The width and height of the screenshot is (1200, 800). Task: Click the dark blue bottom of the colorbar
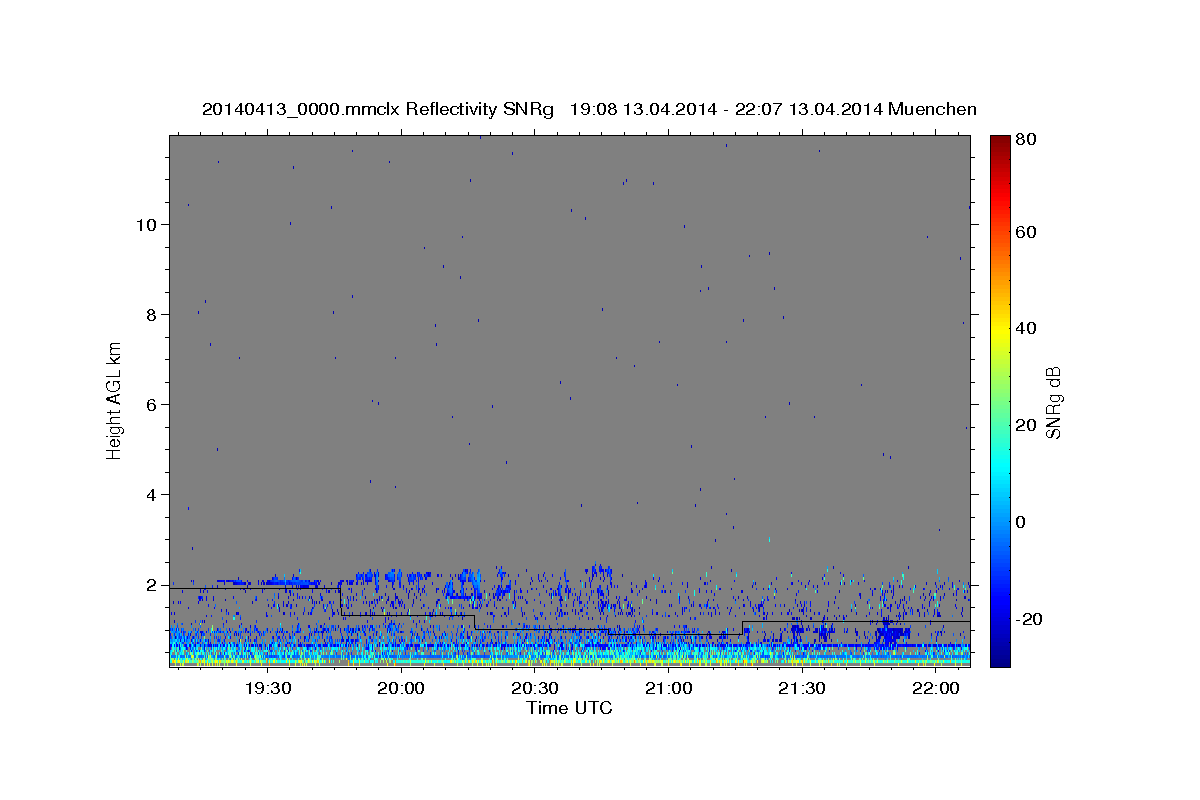pyautogui.click(x=1000, y=659)
